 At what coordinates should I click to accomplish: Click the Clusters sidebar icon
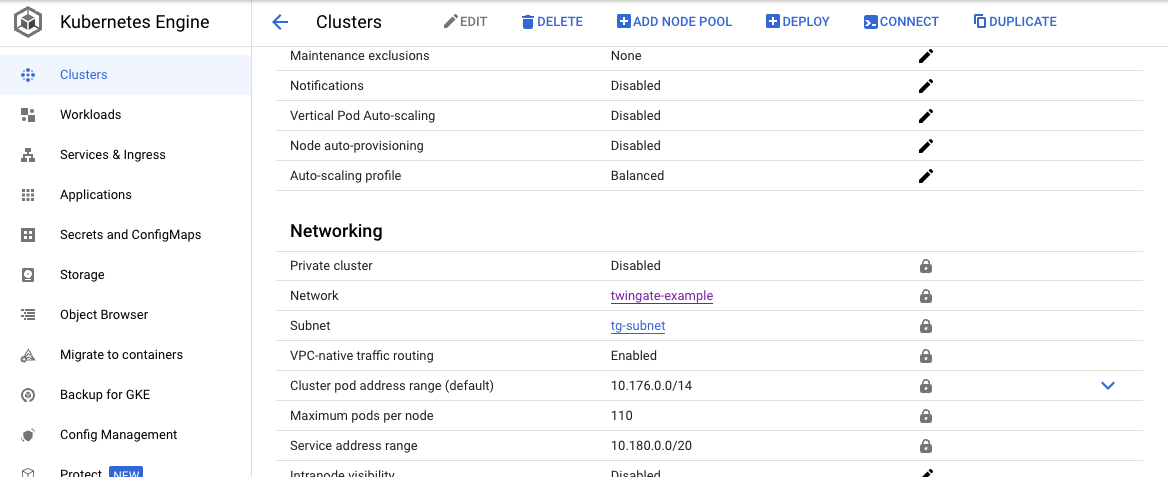click(28, 75)
